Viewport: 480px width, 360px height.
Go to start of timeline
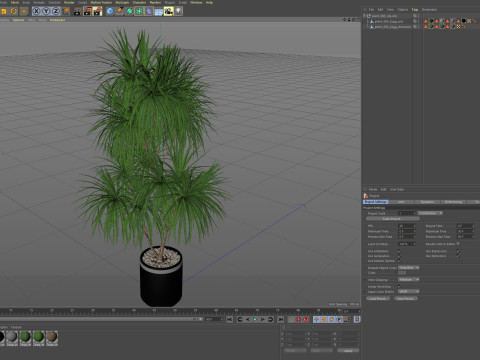229,319
